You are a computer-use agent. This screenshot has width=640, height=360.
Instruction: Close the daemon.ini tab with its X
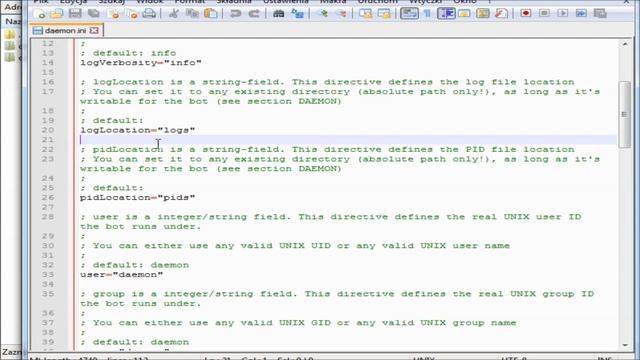pos(94,31)
